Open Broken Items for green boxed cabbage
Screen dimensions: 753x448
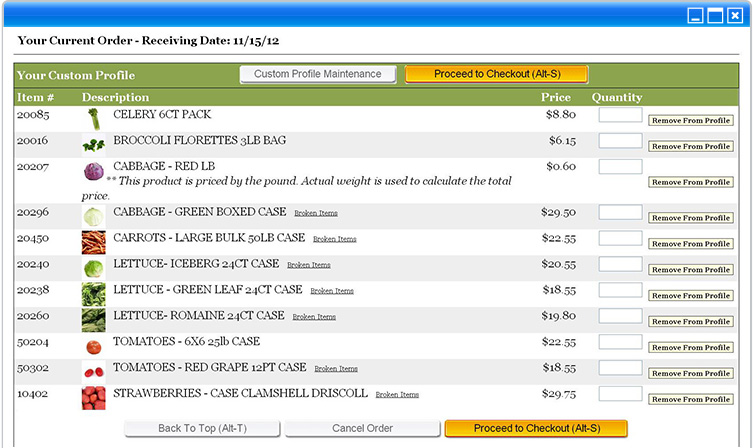point(315,213)
